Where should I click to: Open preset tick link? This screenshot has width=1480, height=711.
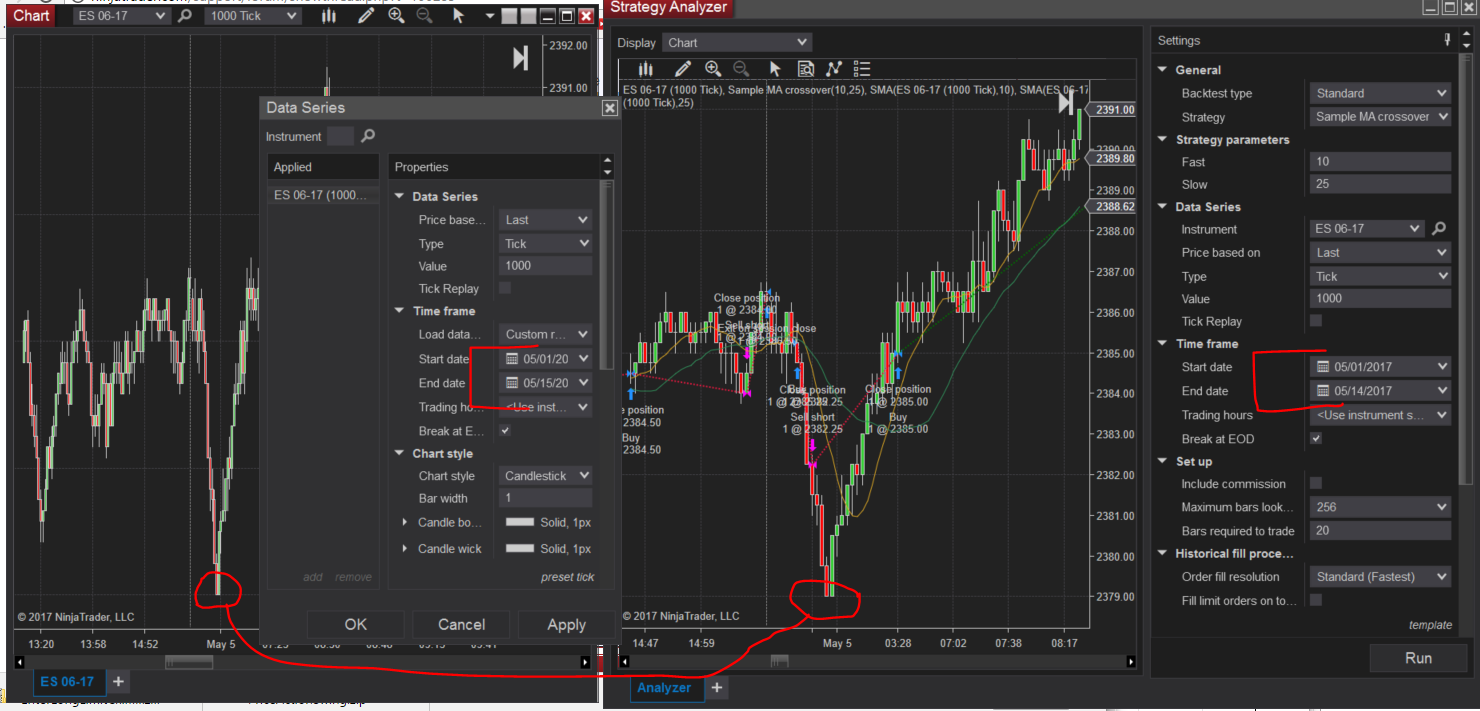click(567, 577)
